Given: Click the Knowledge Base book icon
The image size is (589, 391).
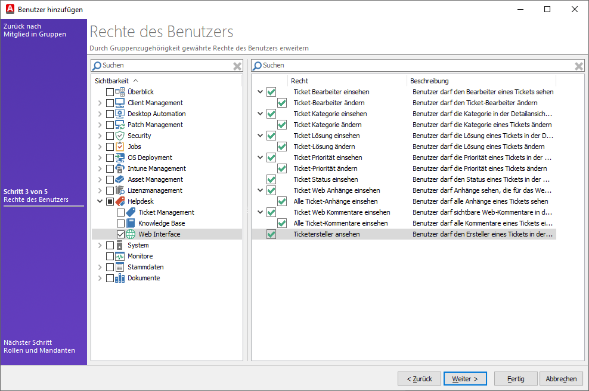Looking at the screenshot, I should click(131, 223).
